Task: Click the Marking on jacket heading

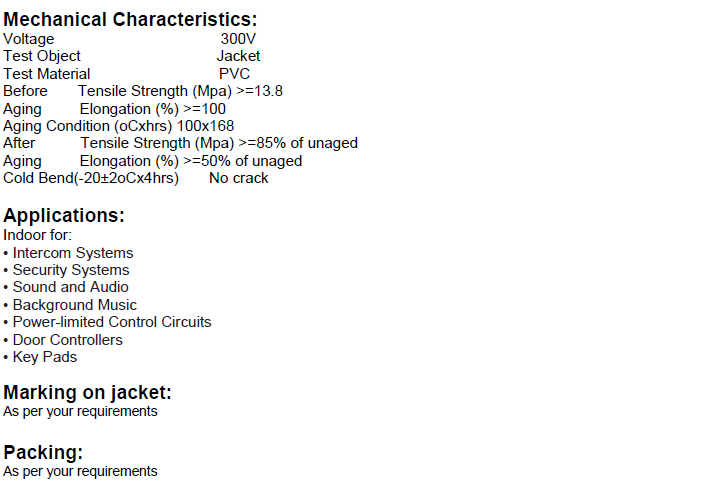Action: [88, 393]
